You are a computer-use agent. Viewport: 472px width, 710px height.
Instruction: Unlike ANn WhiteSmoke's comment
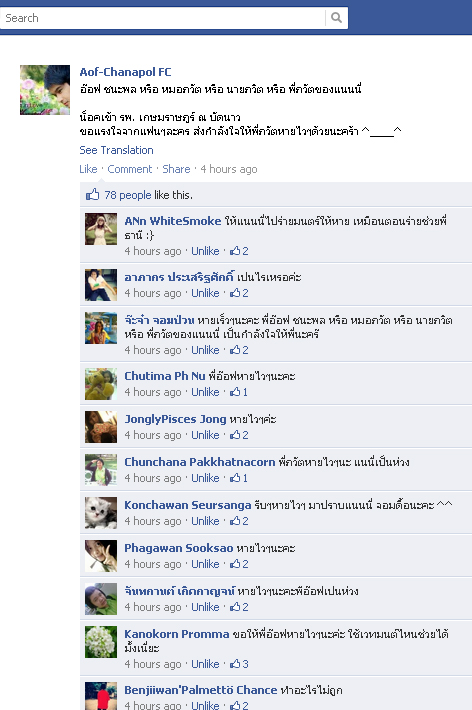[x=205, y=251]
